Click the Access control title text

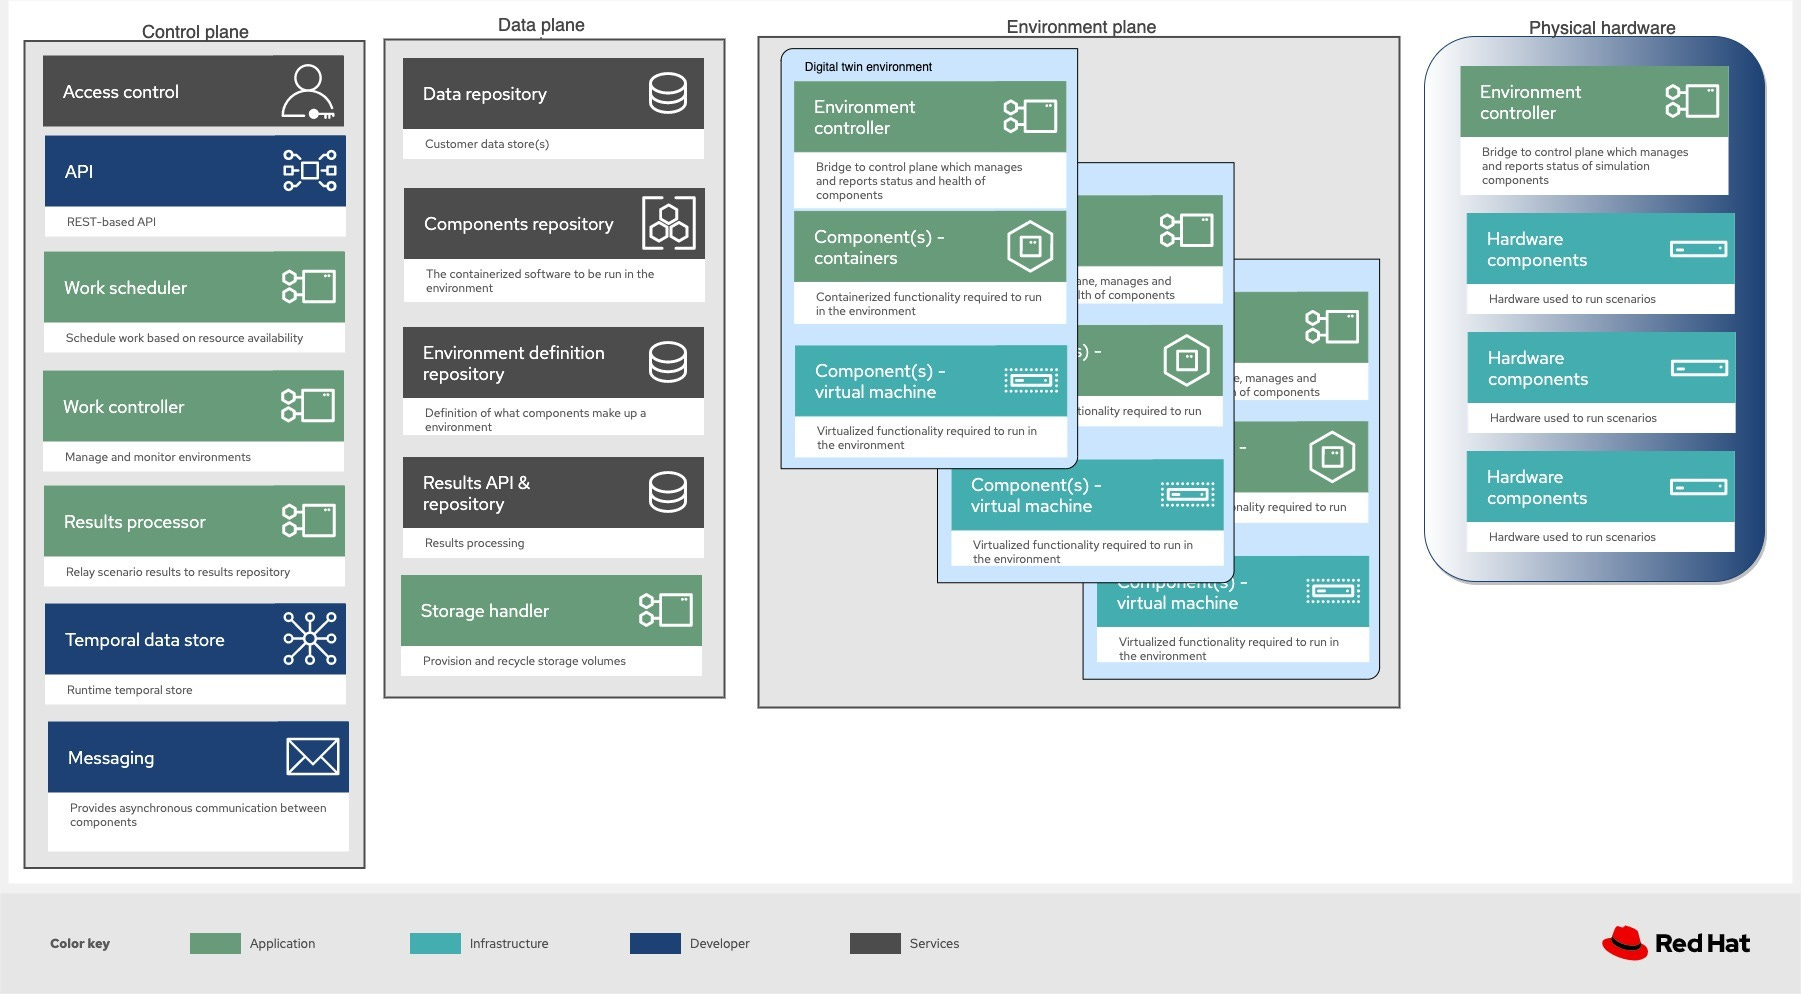[x=121, y=92]
